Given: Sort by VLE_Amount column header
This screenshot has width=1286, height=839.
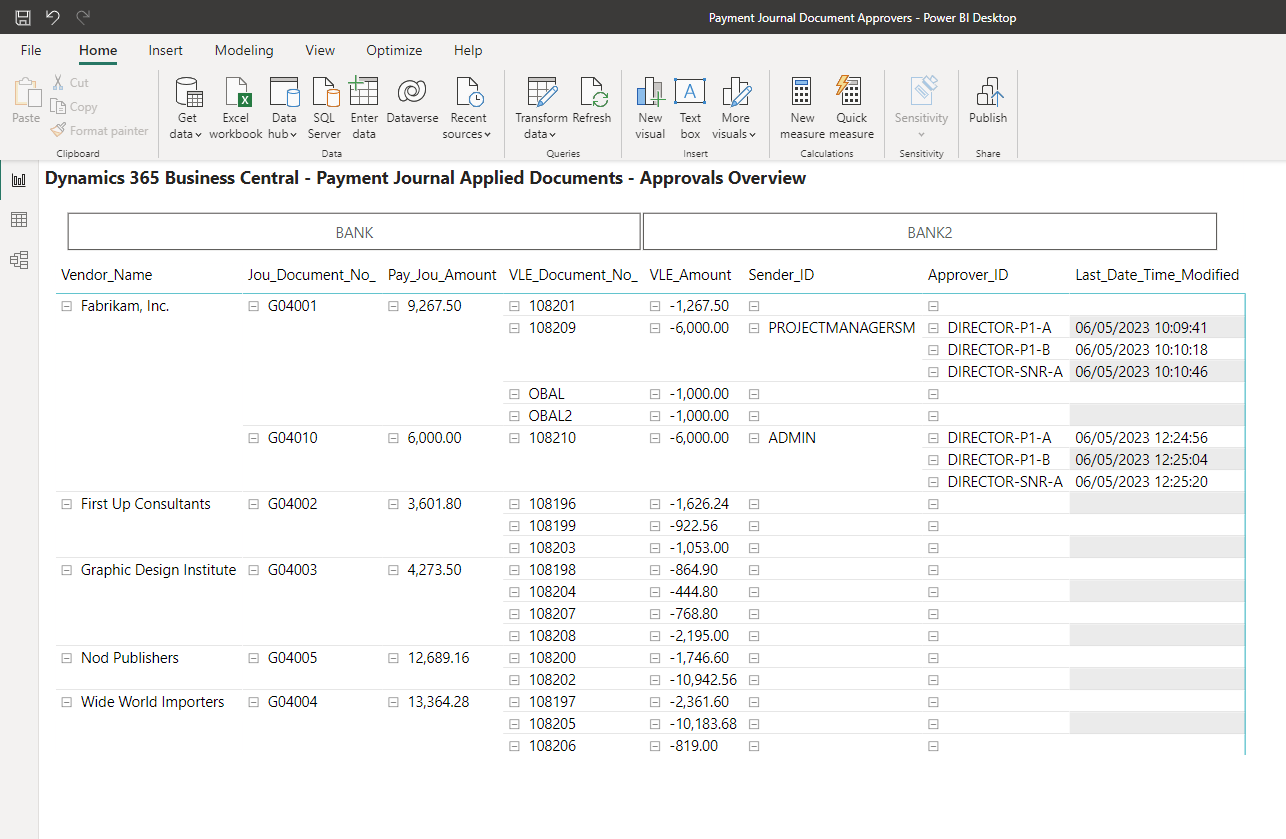Looking at the screenshot, I should click(691, 275).
